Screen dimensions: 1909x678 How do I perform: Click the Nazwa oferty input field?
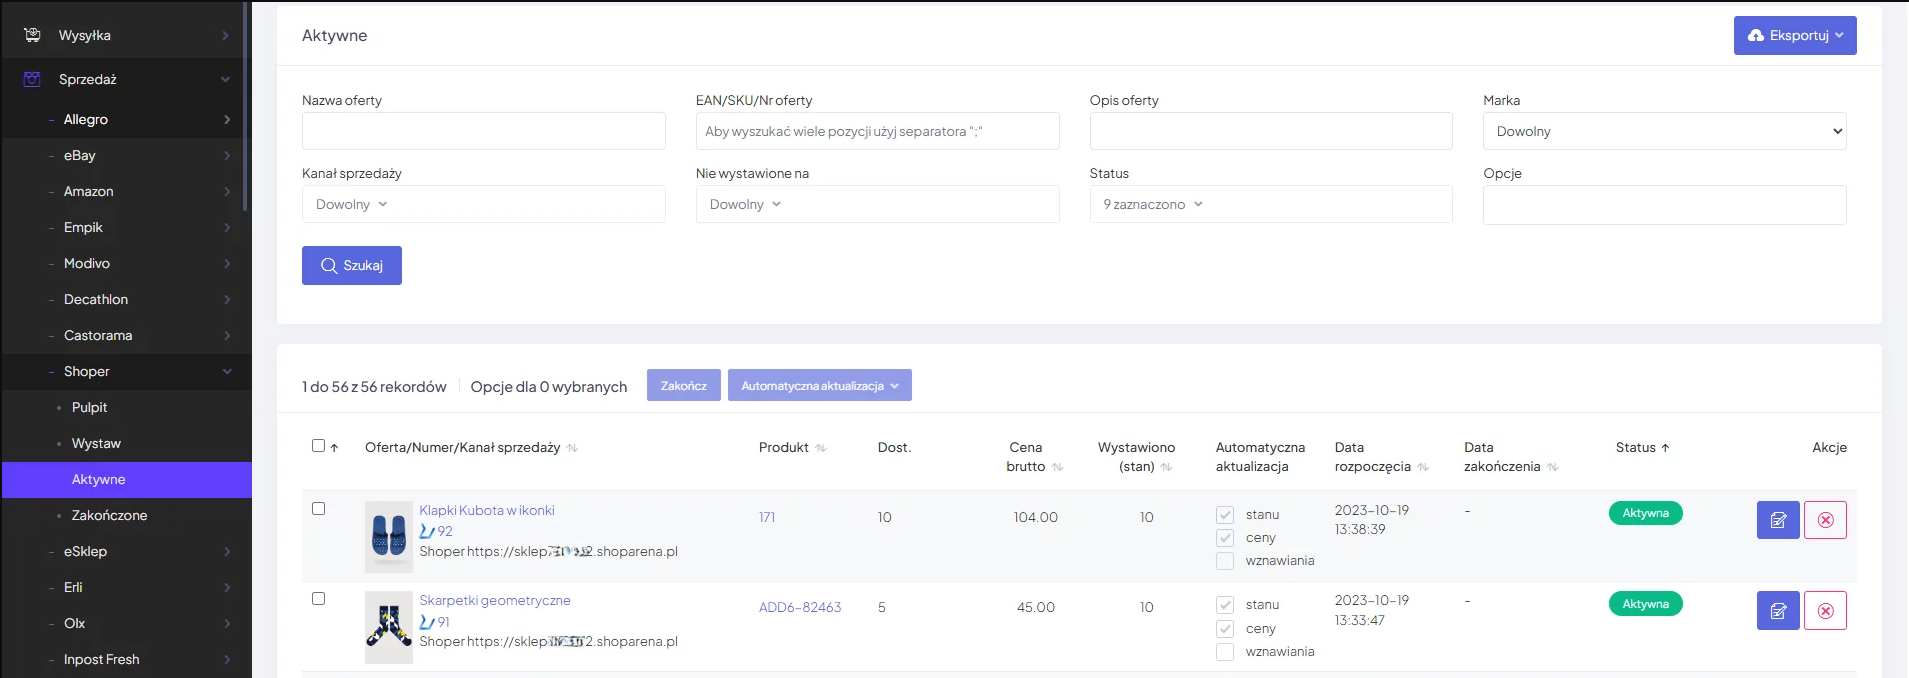(483, 131)
